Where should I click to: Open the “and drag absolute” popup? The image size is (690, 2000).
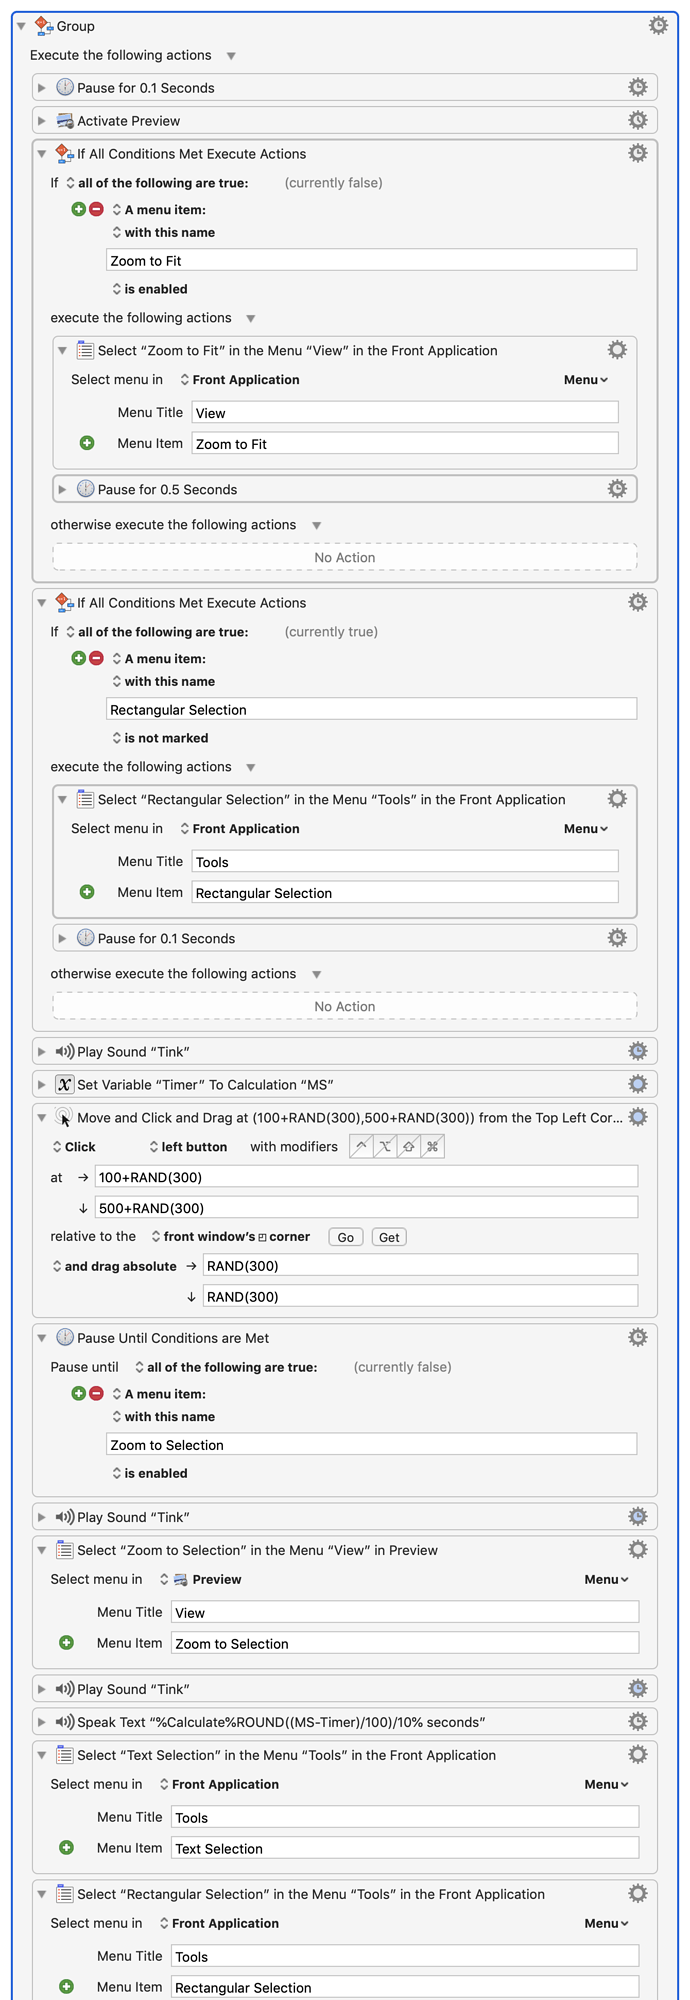114,1266
